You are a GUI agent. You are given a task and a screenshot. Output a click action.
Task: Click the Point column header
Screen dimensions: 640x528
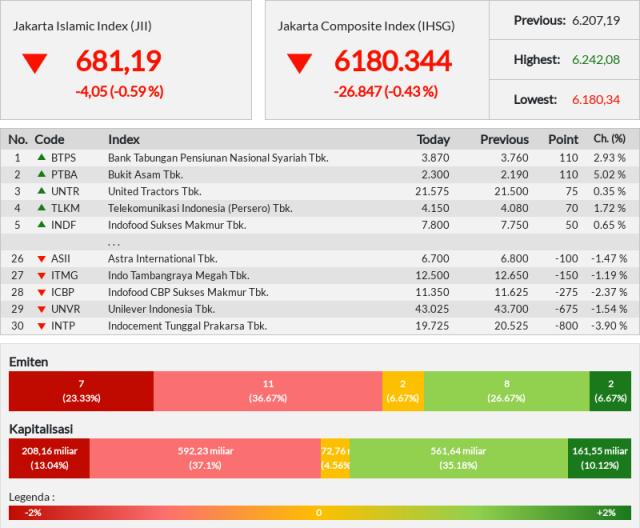coord(563,140)
